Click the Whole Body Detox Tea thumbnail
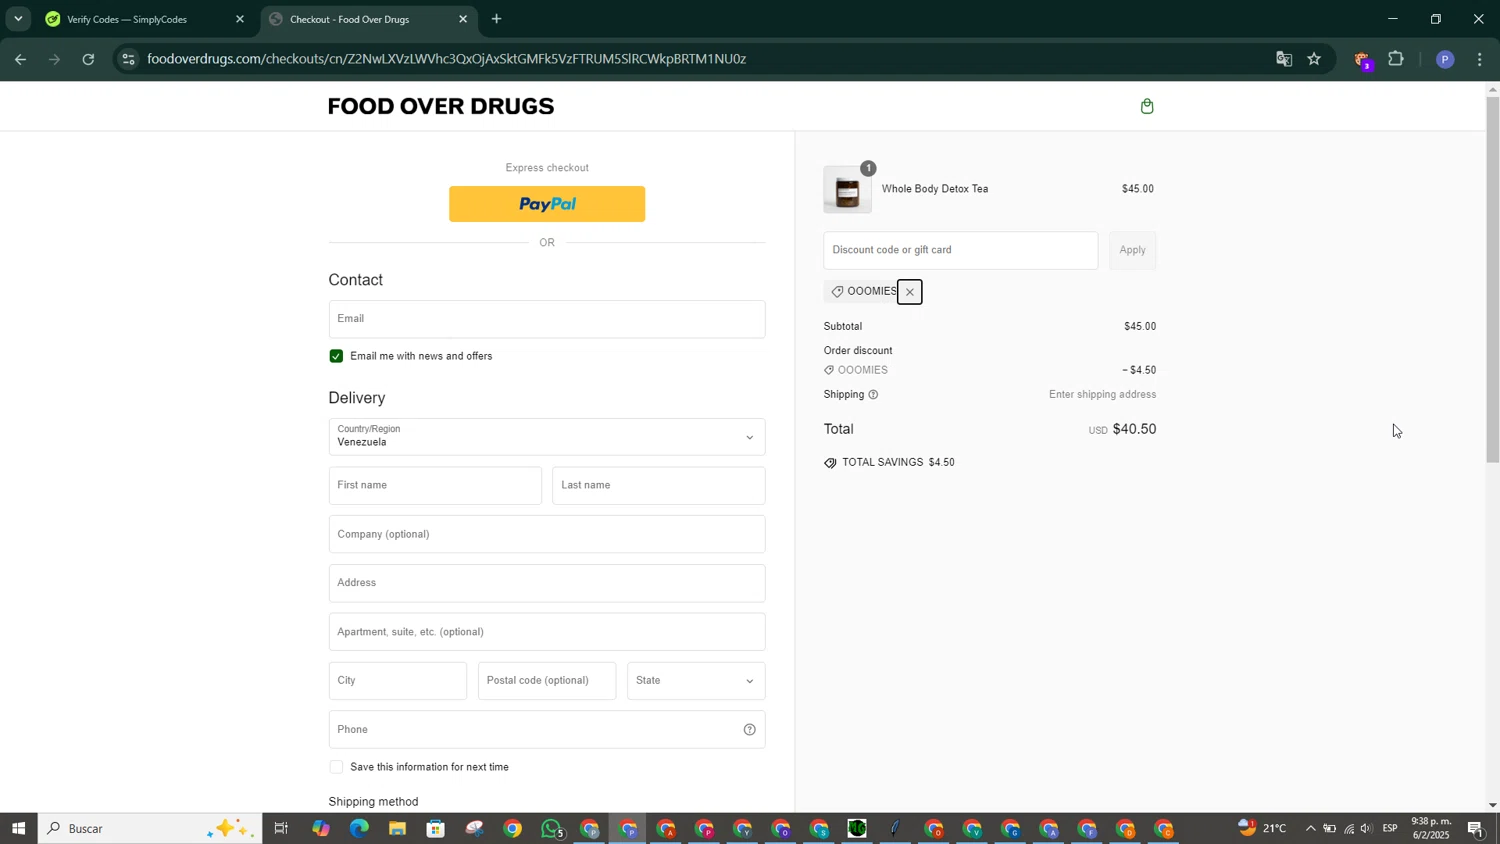 click(x=847, y=189)
